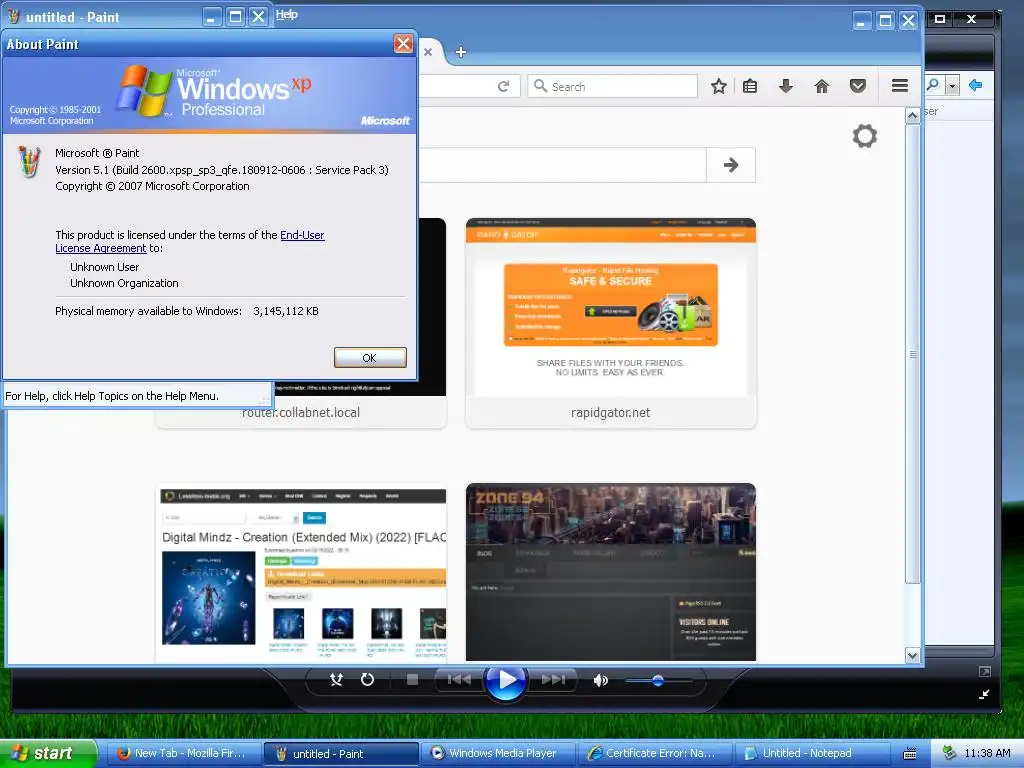
Task: Skip to previous track in Media Player
Action: (x=459, y=680)
